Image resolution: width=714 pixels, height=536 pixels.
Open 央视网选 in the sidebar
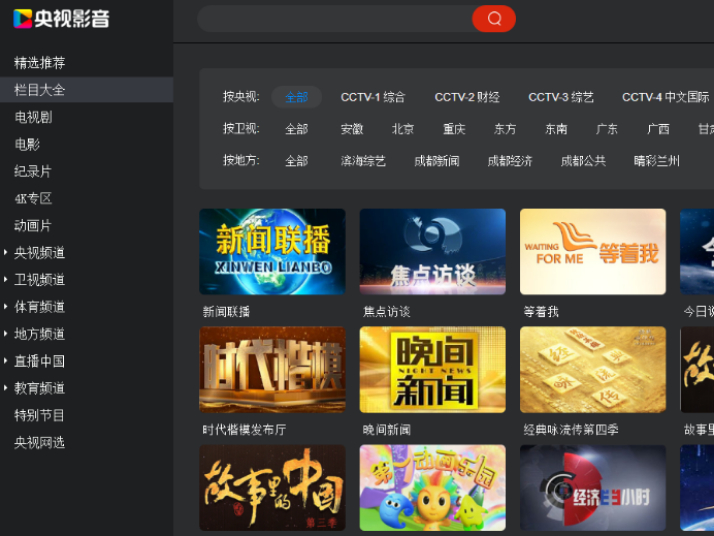[x=39, y=442]
